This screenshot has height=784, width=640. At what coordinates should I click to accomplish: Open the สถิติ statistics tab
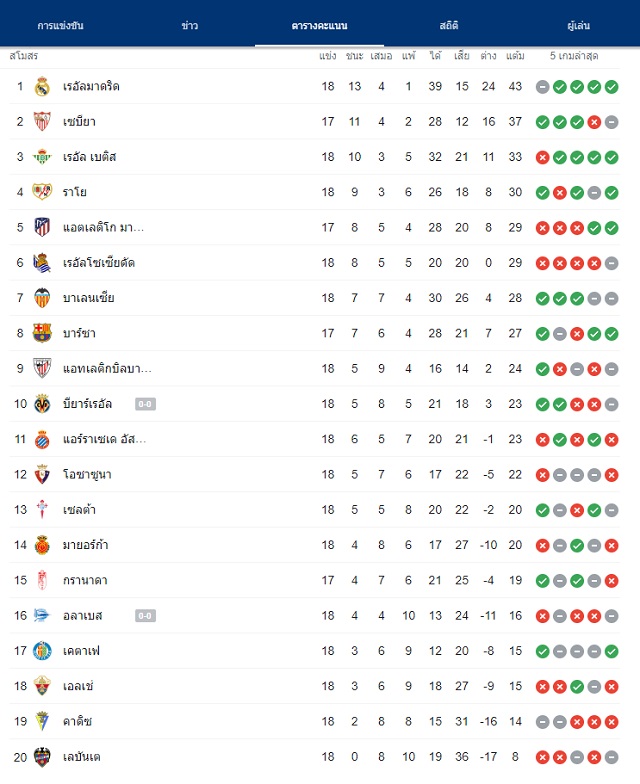click(x=448, y=26)
